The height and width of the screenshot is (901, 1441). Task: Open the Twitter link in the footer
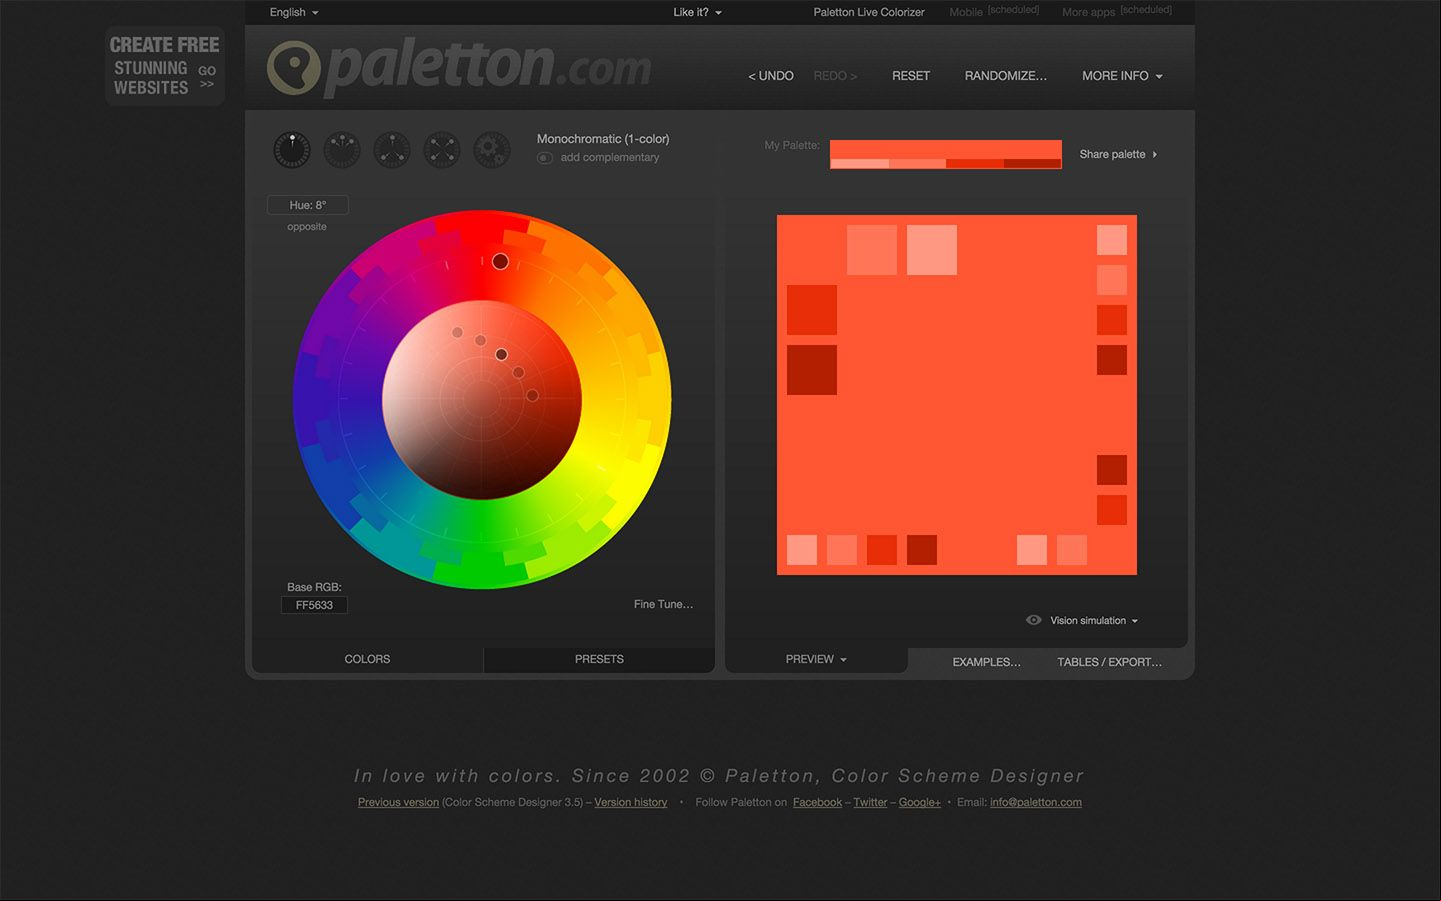(x=870, y=802)
